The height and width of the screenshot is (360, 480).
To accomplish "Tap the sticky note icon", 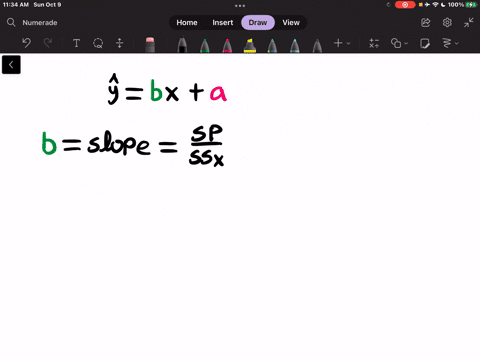I will pyautogui.click(x=425, y=43).
